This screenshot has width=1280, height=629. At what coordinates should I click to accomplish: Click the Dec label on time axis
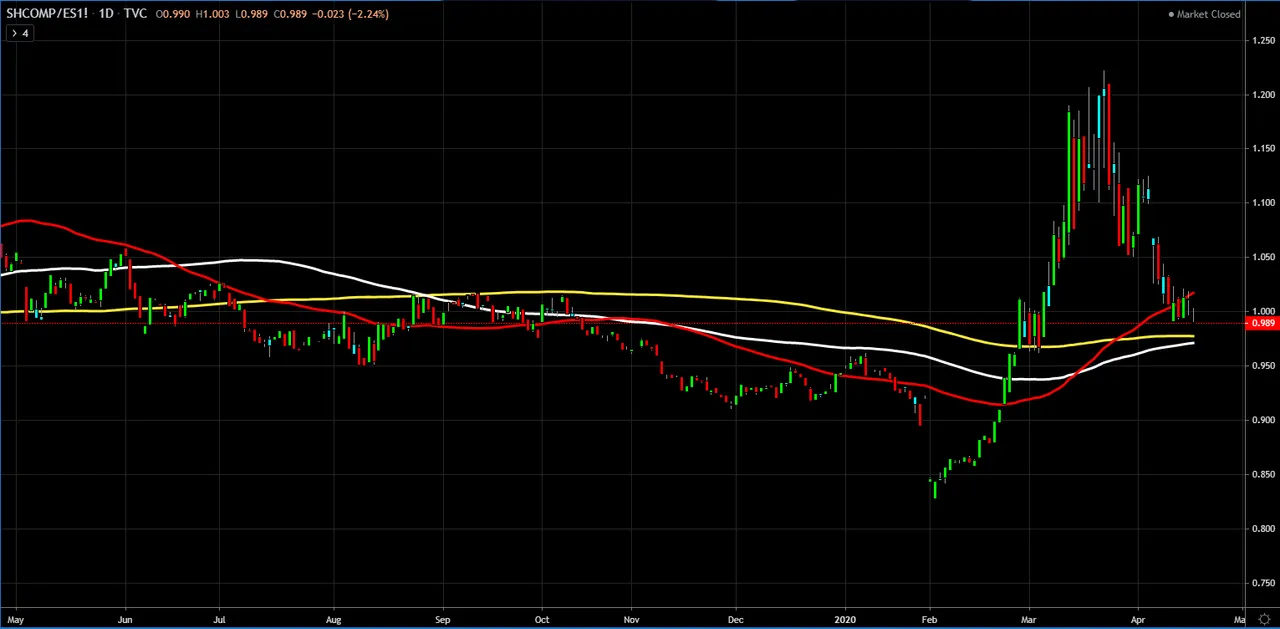(x=735, y=620)
